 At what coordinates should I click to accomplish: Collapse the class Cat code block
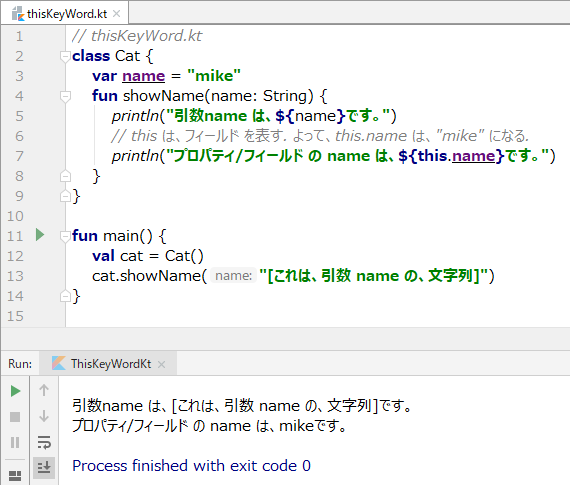point(65,57)
